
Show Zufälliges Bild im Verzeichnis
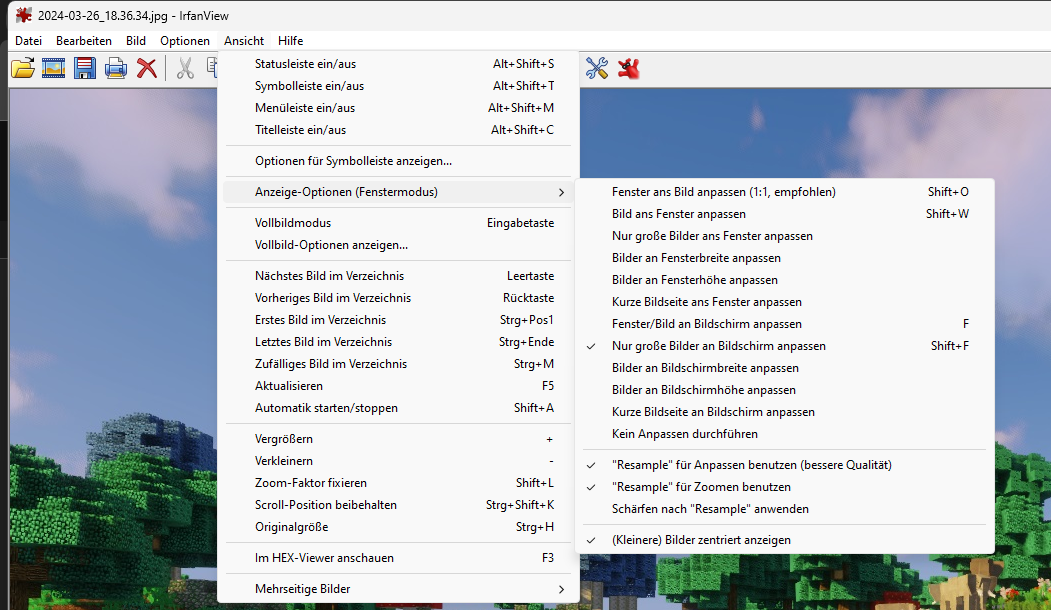[x=398, y=364]
